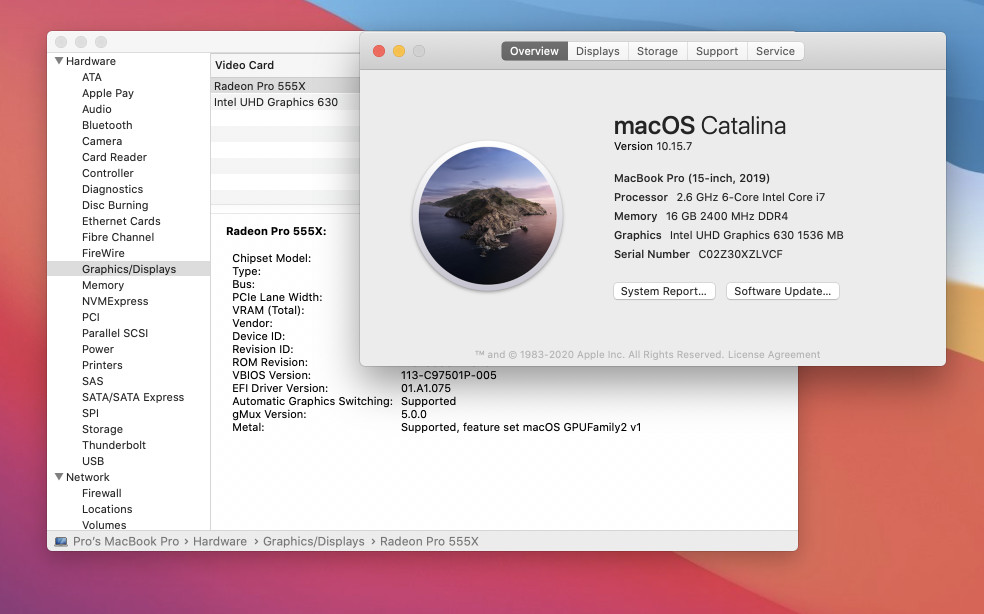Click the Software Update button

pos(783,291)
